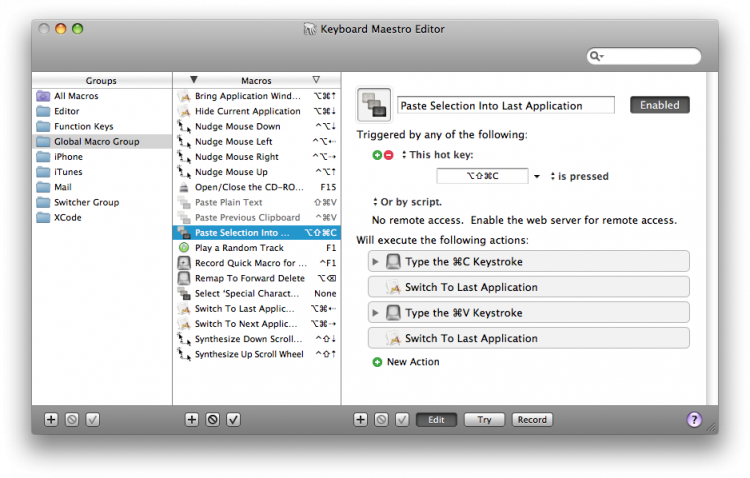Select the Play a Random Track macro
The width and height of the screenshot is (750, 478).
[257, 248]
